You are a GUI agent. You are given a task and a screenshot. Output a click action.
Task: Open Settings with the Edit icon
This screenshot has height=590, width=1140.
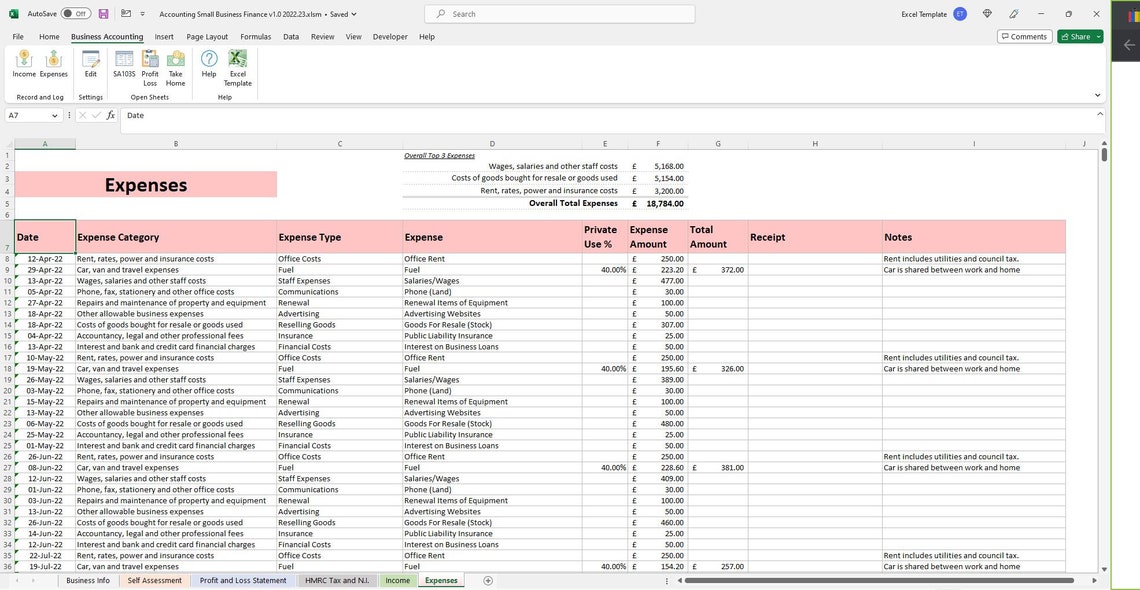90,66
